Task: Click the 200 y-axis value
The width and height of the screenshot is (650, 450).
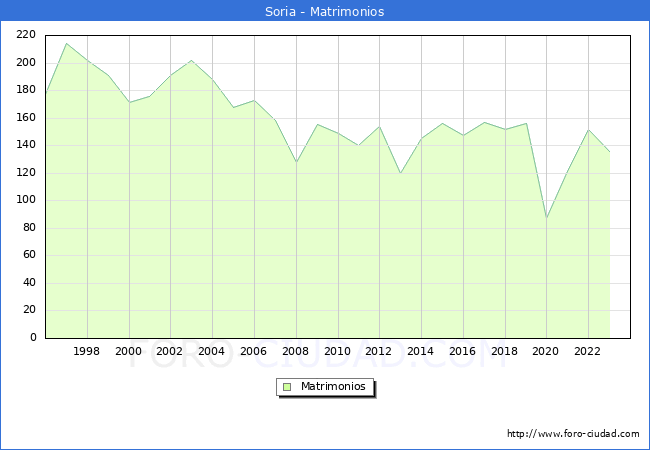Action: click(x=26, y=63)
